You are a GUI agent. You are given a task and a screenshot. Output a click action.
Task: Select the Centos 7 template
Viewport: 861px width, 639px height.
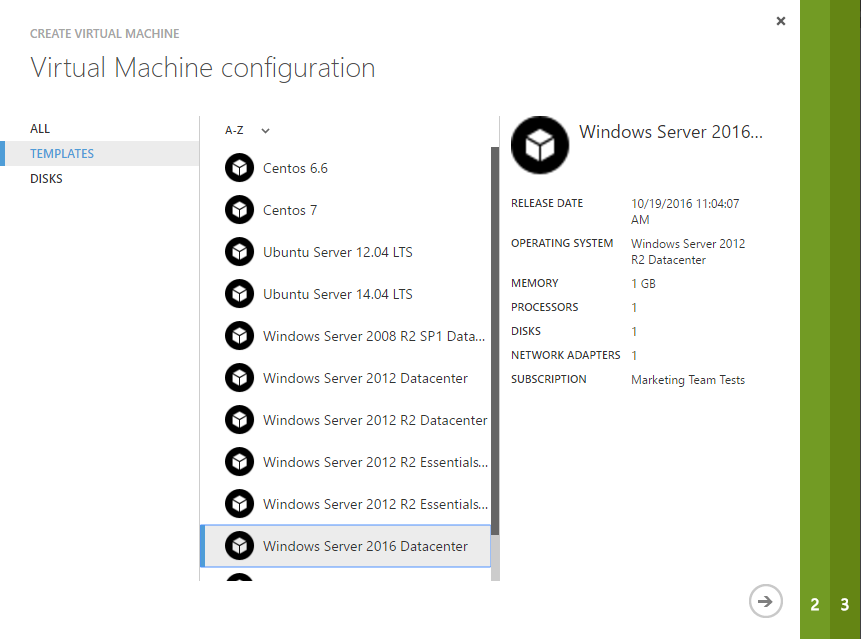(346, 210)
